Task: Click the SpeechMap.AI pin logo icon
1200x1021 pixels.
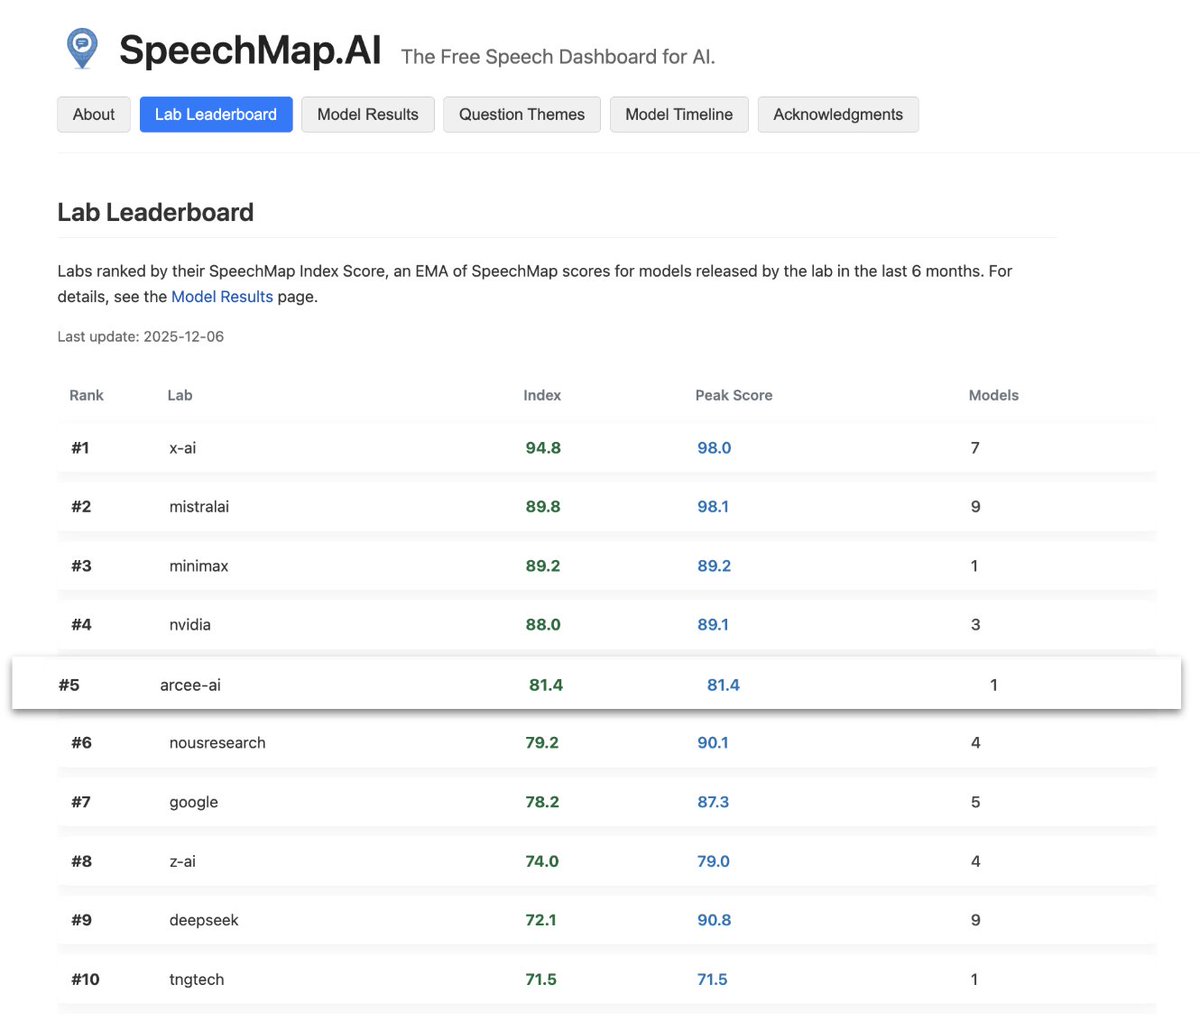Action: pyautogui.click(x=82, y=48)
